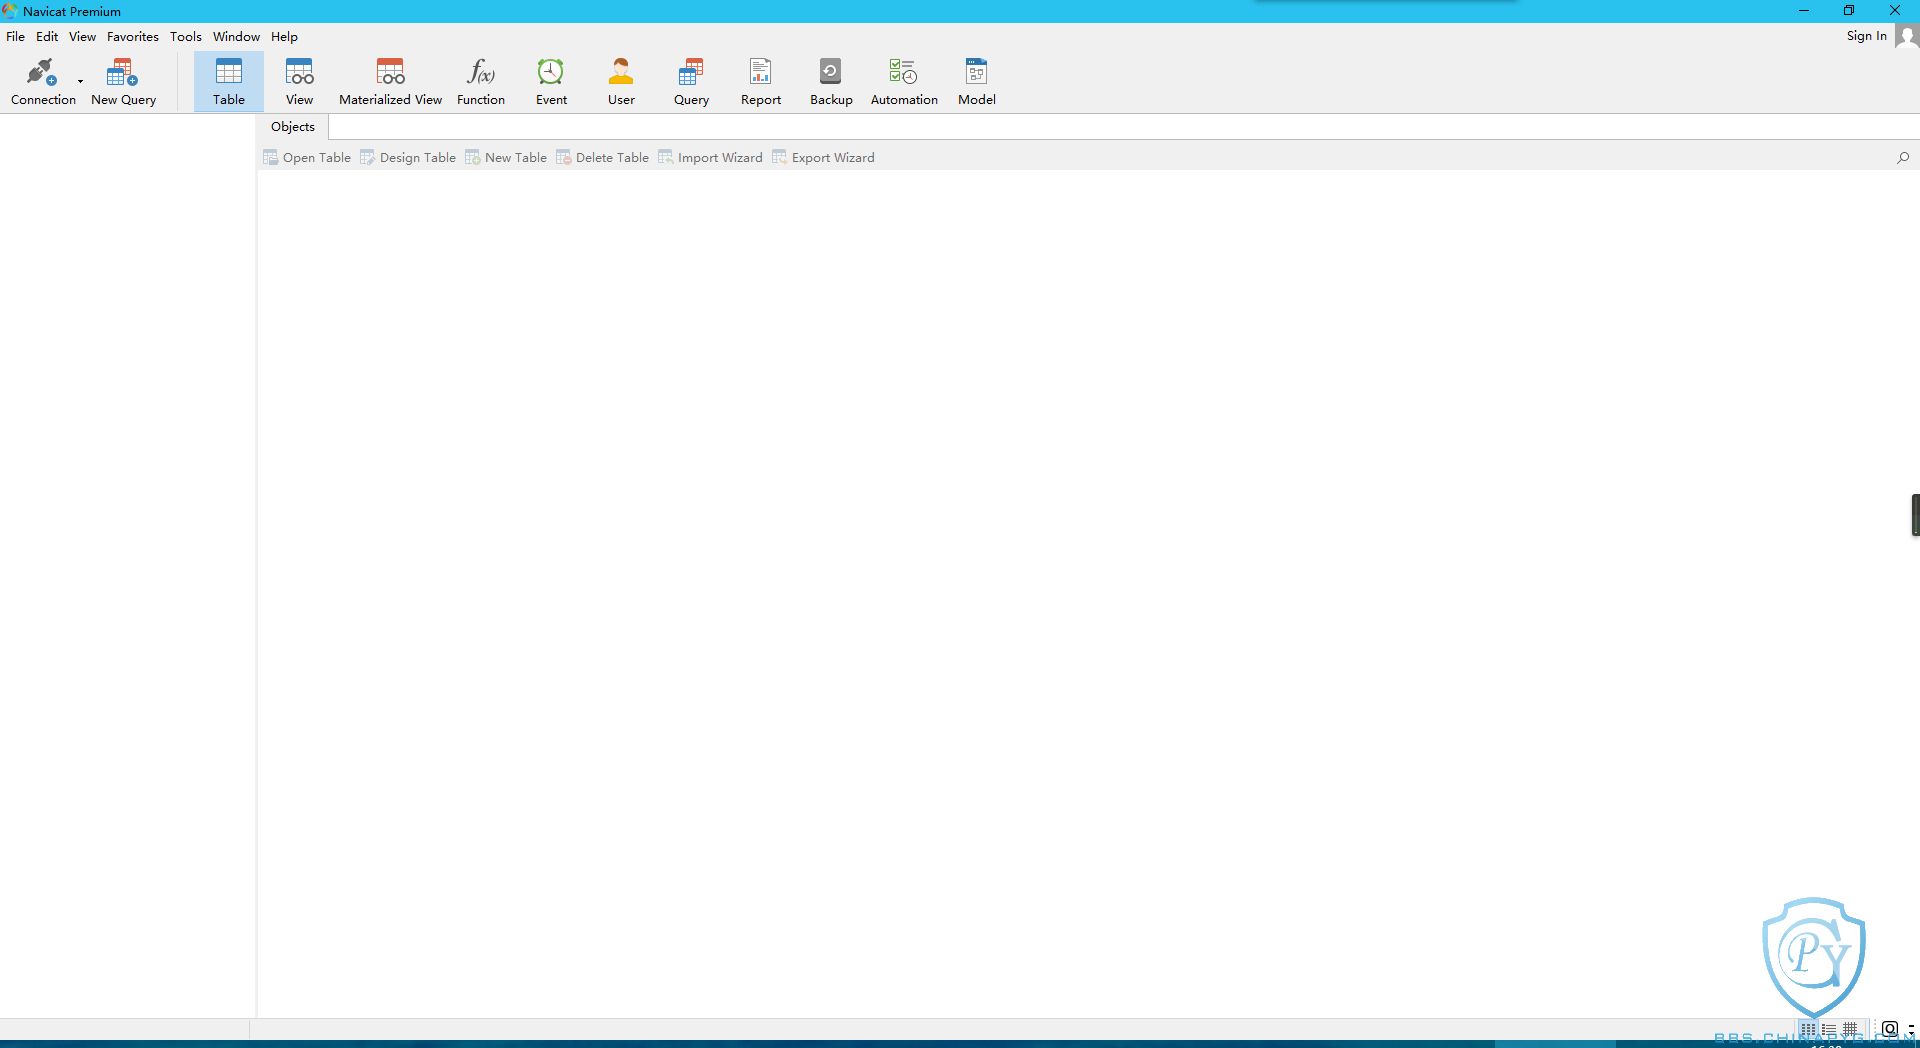Open User management

tap(621, 82)
